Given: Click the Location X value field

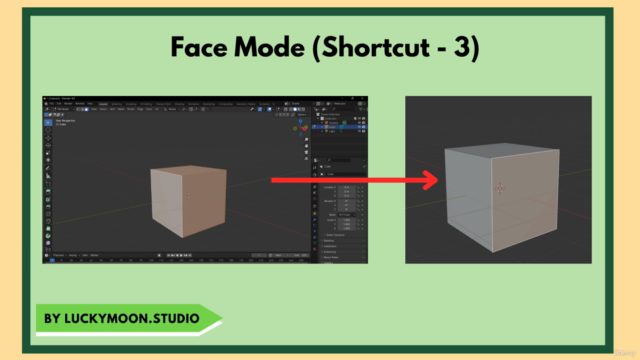Looking at the screenshot, I should 346,187.
